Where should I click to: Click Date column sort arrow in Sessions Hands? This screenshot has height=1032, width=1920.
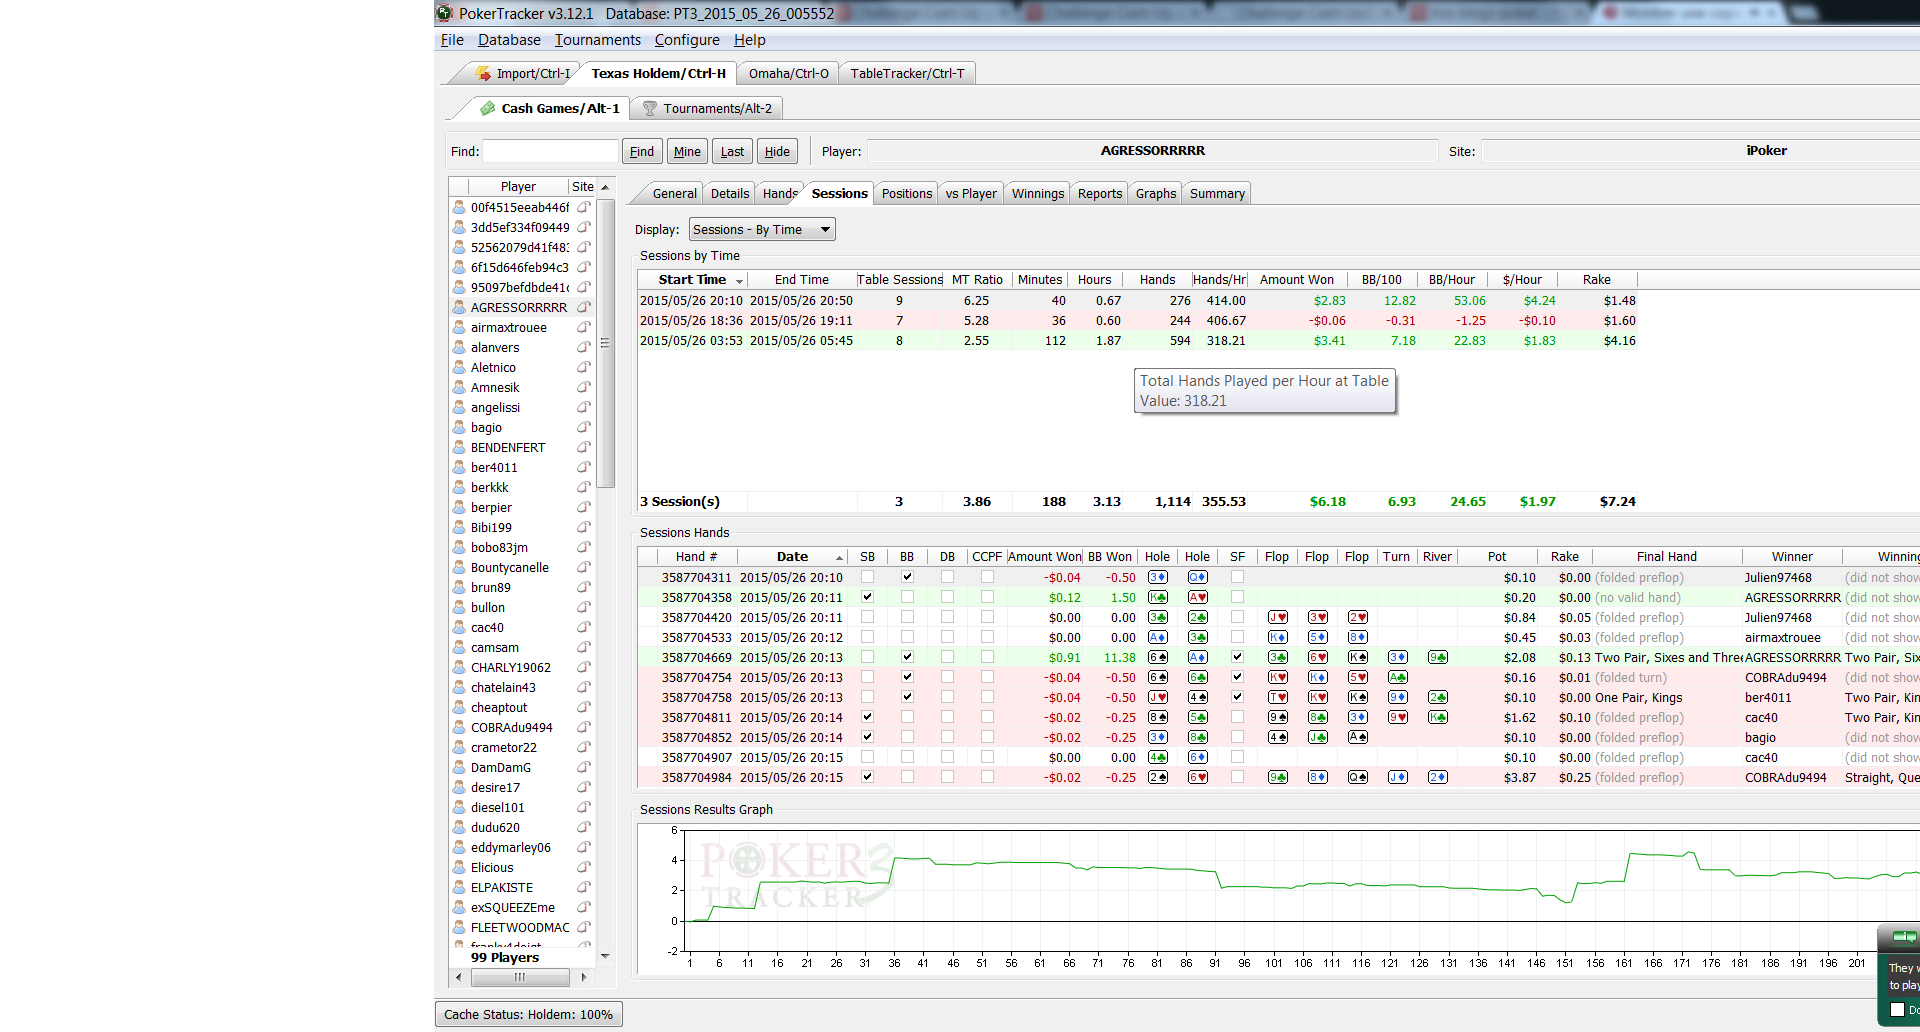pos(839,558)
